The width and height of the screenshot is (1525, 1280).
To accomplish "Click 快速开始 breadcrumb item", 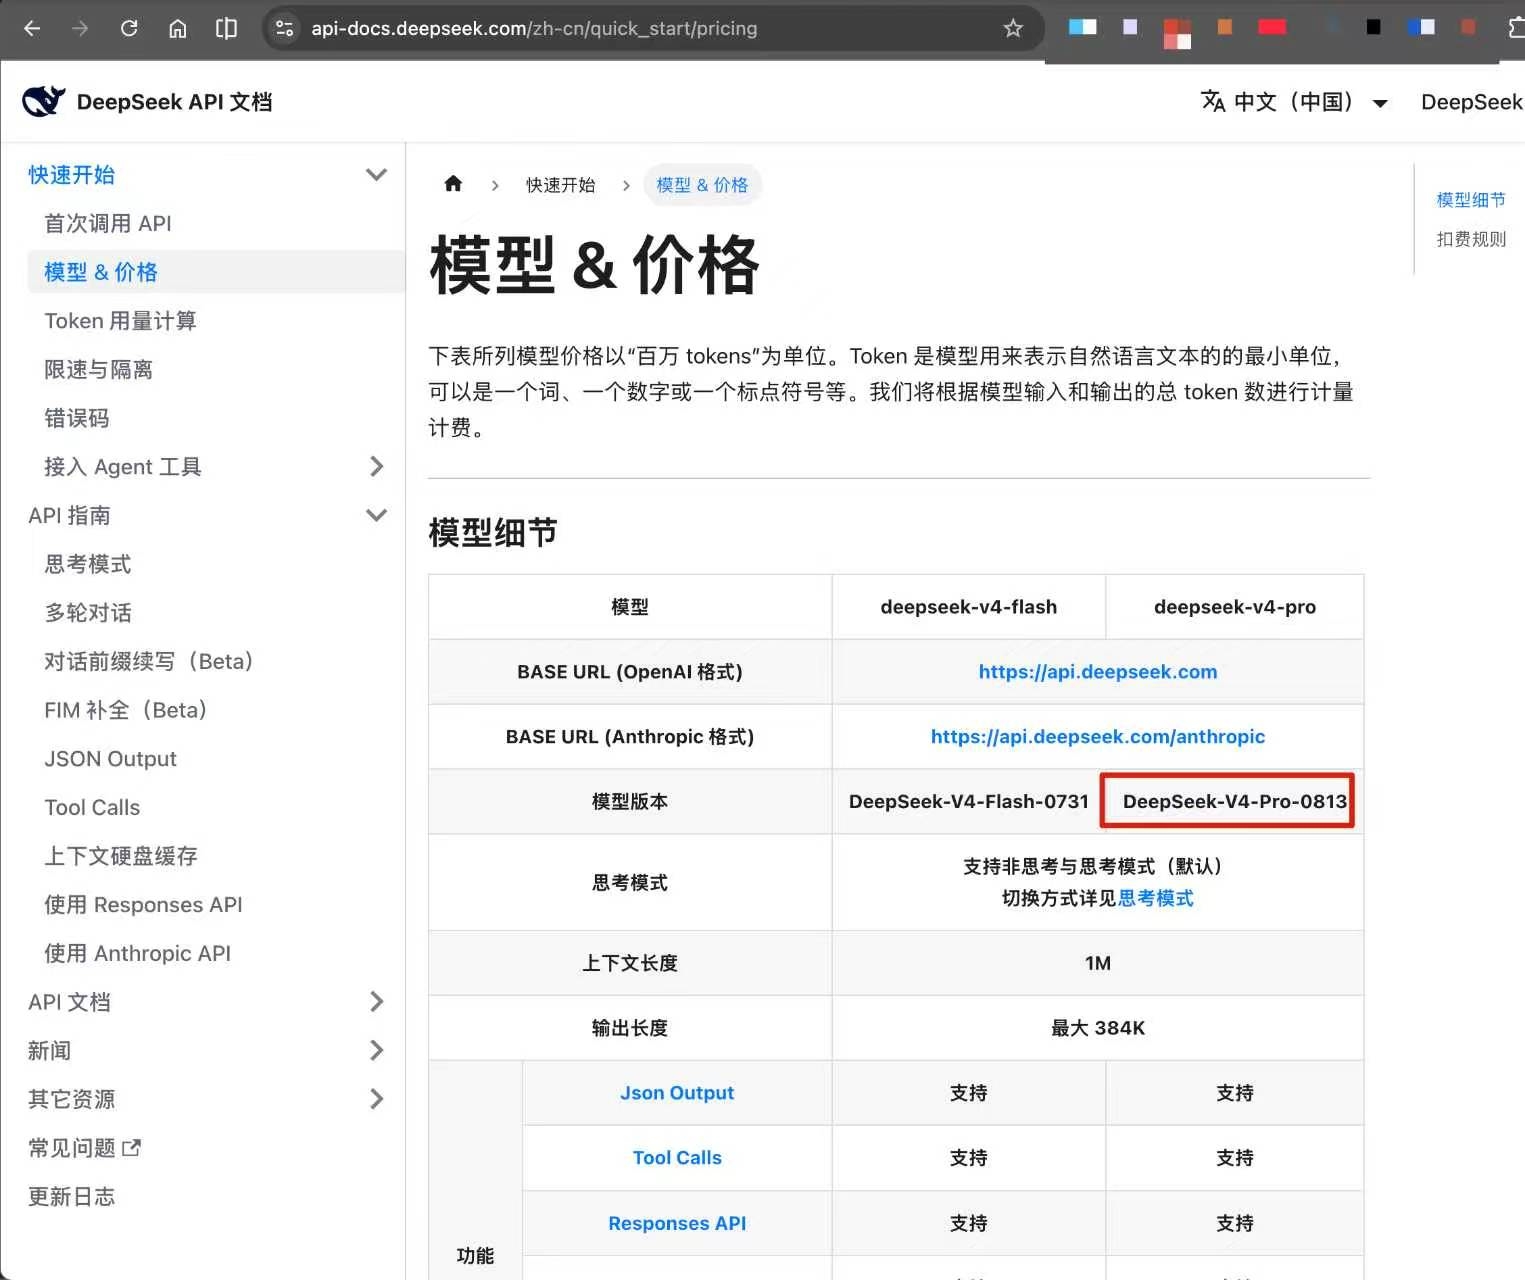I will click(x=560, y=185).
